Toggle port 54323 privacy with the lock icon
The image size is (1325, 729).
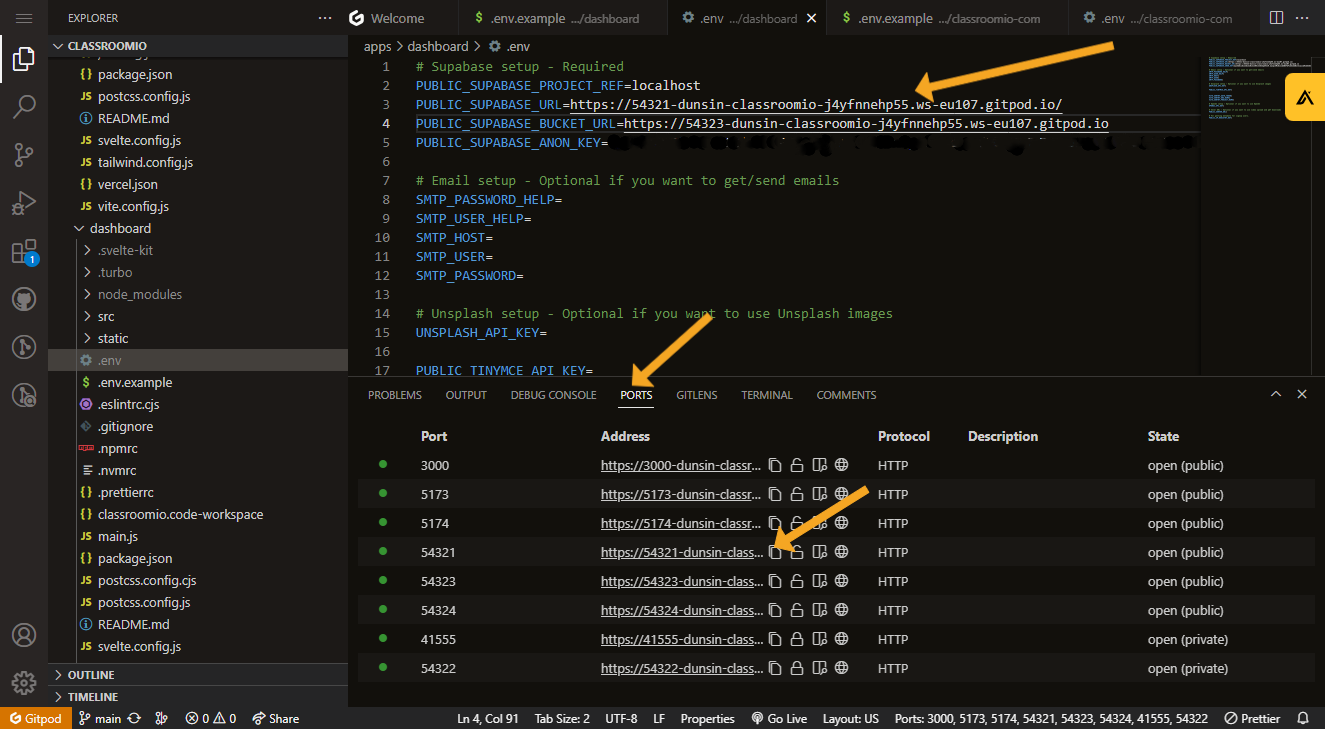tap(797, 580)
